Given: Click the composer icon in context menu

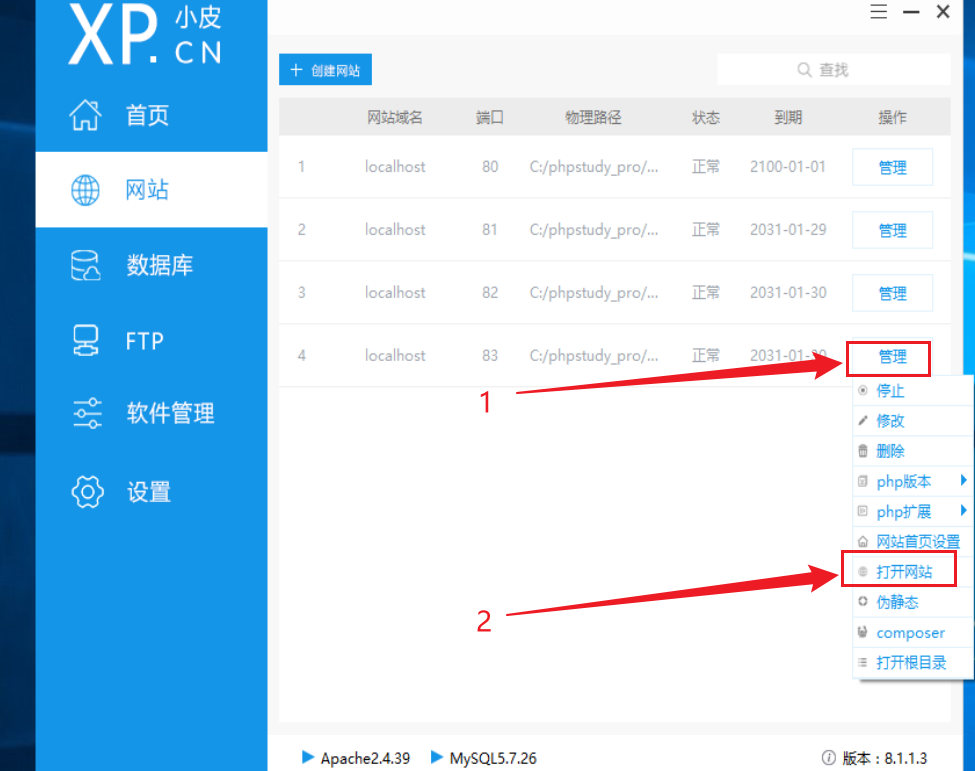Looking at the screenshot, I should [862, 632].
